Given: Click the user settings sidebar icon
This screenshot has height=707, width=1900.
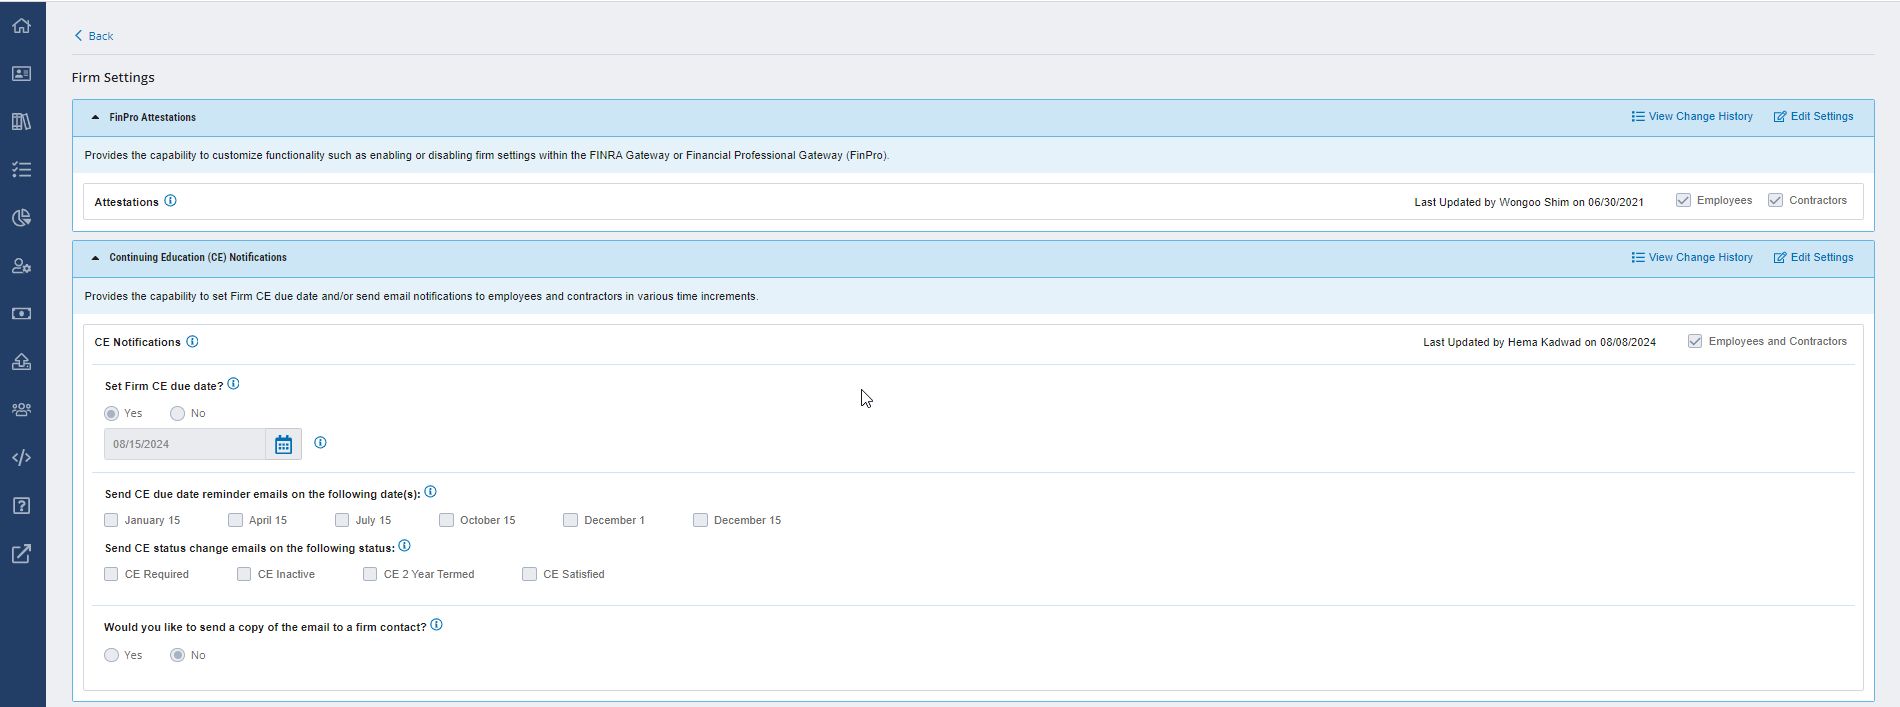Looking at the screenshot, I should [x=21, y=266].
